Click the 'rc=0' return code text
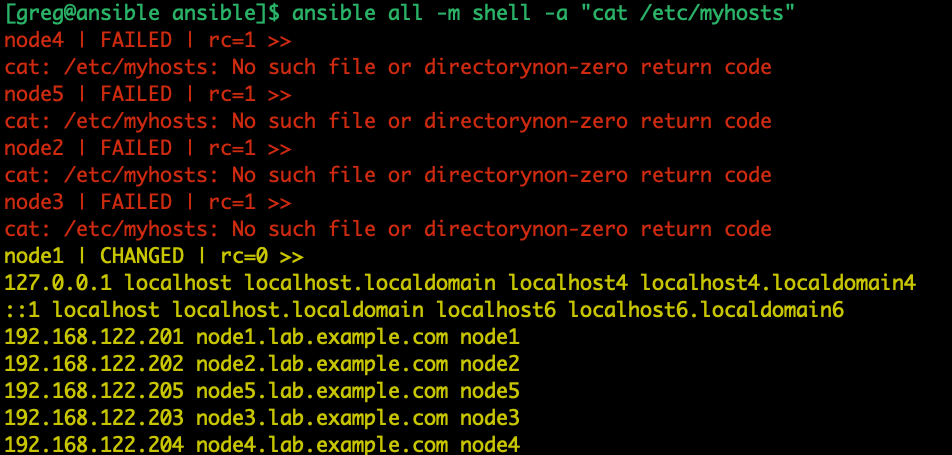The image size is (952, 455). tap(243, 256)
